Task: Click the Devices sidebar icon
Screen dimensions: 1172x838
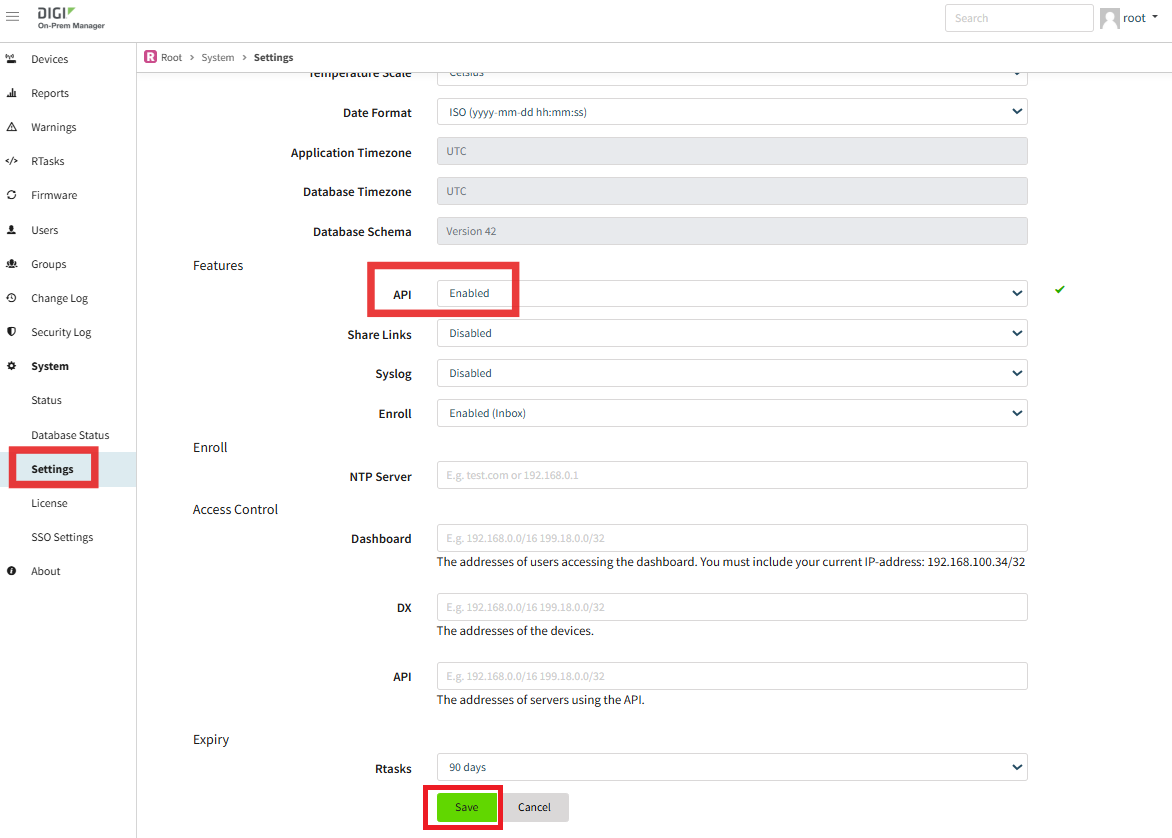Action: tap(11, 58)
